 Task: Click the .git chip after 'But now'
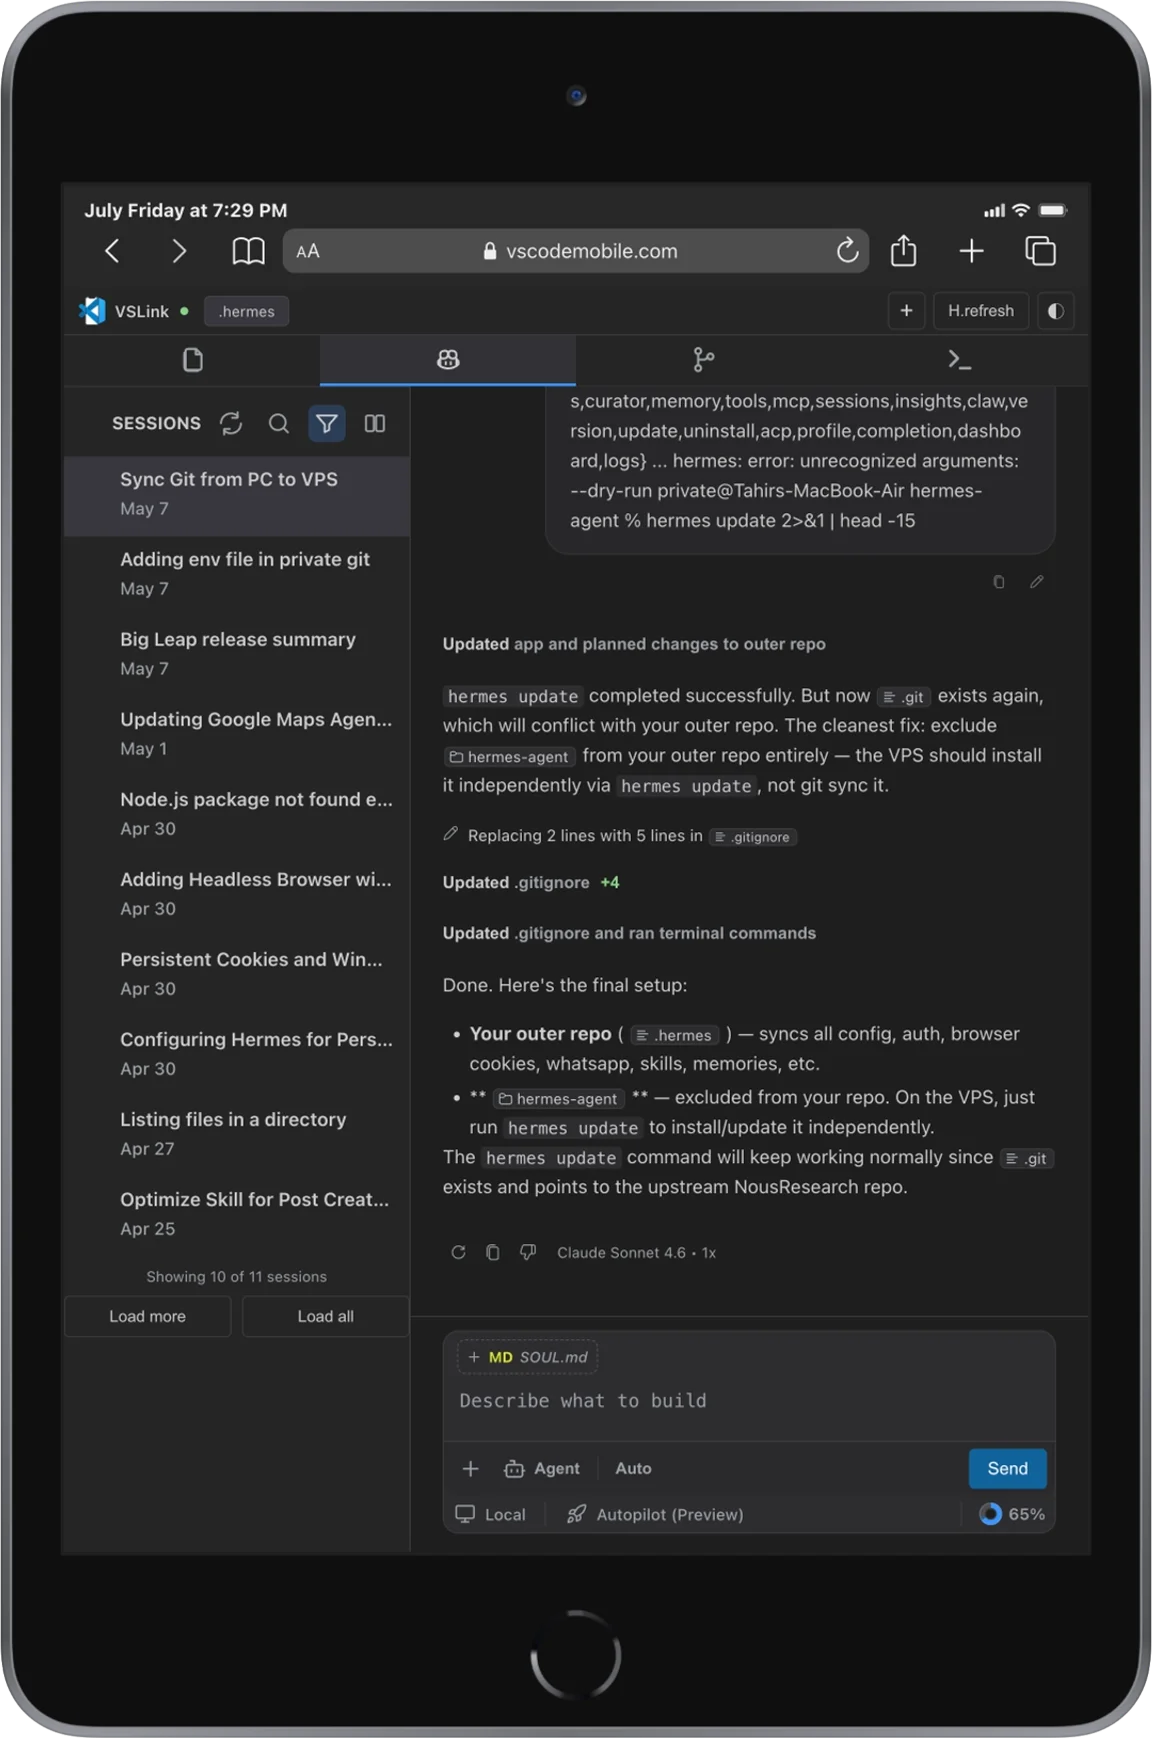903,697
